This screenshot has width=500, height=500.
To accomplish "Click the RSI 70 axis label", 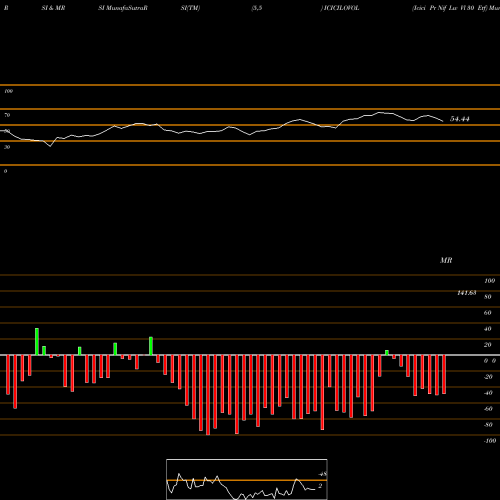I will [7, 115].
